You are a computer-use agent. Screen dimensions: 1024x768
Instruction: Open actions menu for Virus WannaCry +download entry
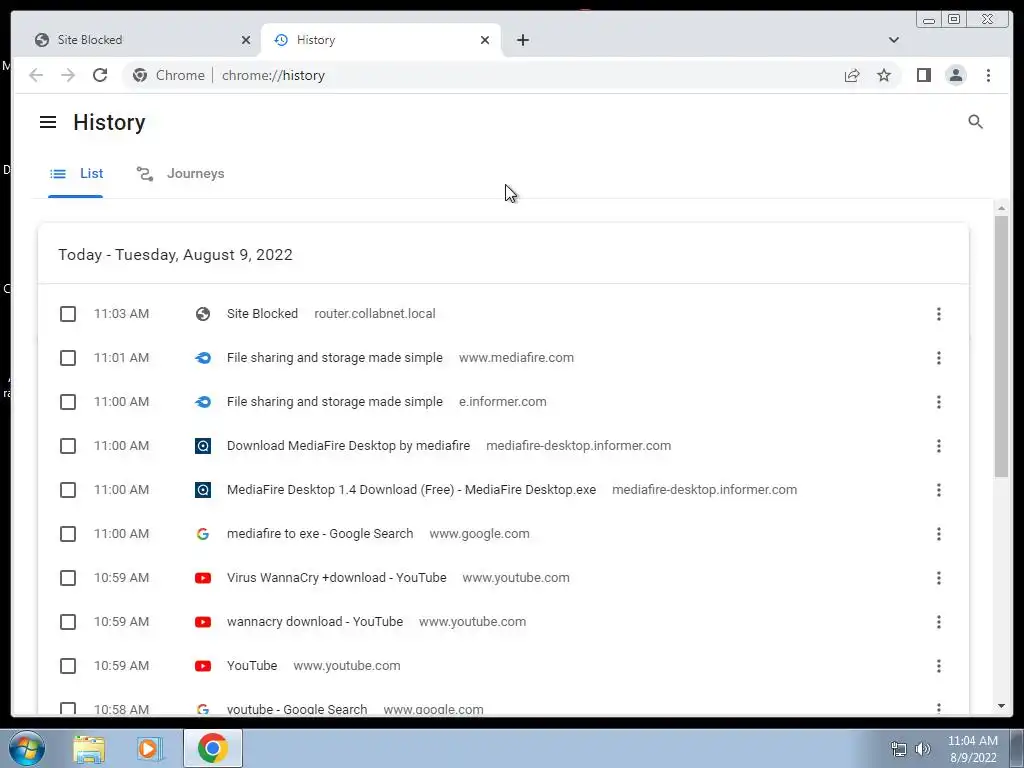(938, 578)
